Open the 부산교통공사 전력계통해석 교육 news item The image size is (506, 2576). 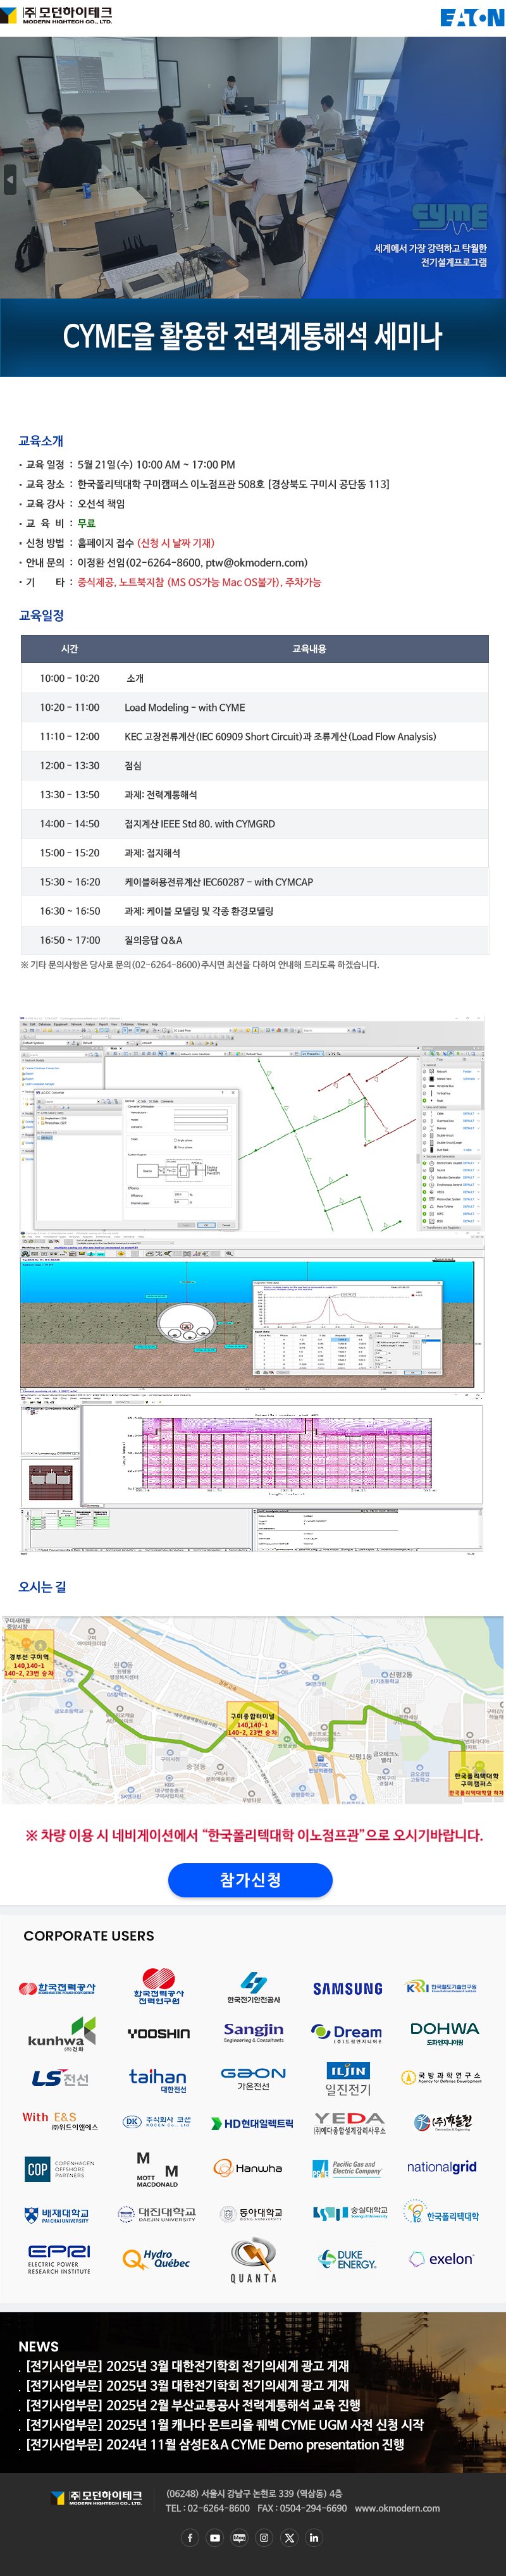pos(193,2404)
